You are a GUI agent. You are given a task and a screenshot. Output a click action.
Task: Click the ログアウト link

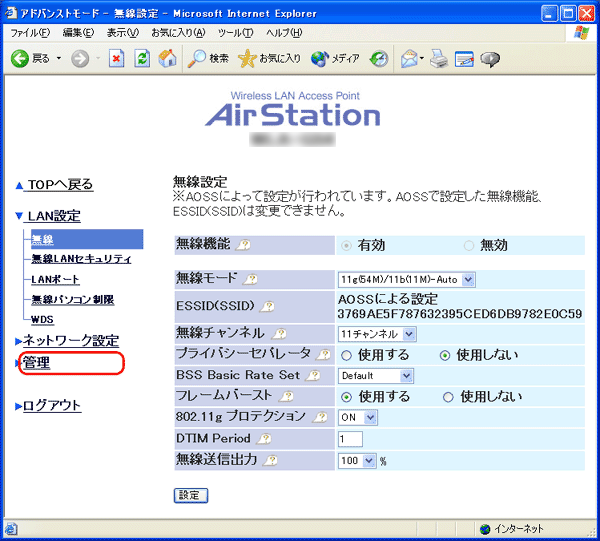pyautogui.click(x=52, y=405)
